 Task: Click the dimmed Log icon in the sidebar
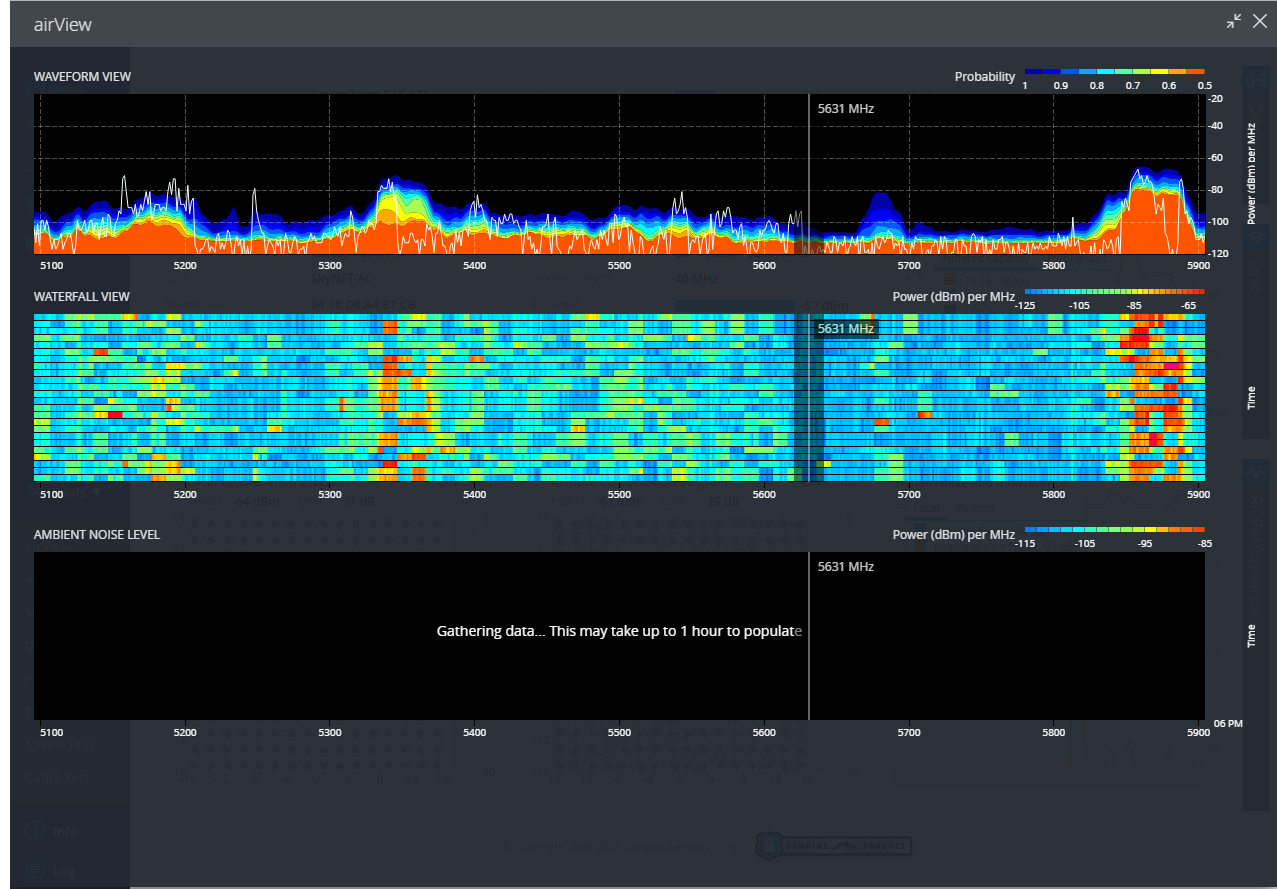(35, 870)
